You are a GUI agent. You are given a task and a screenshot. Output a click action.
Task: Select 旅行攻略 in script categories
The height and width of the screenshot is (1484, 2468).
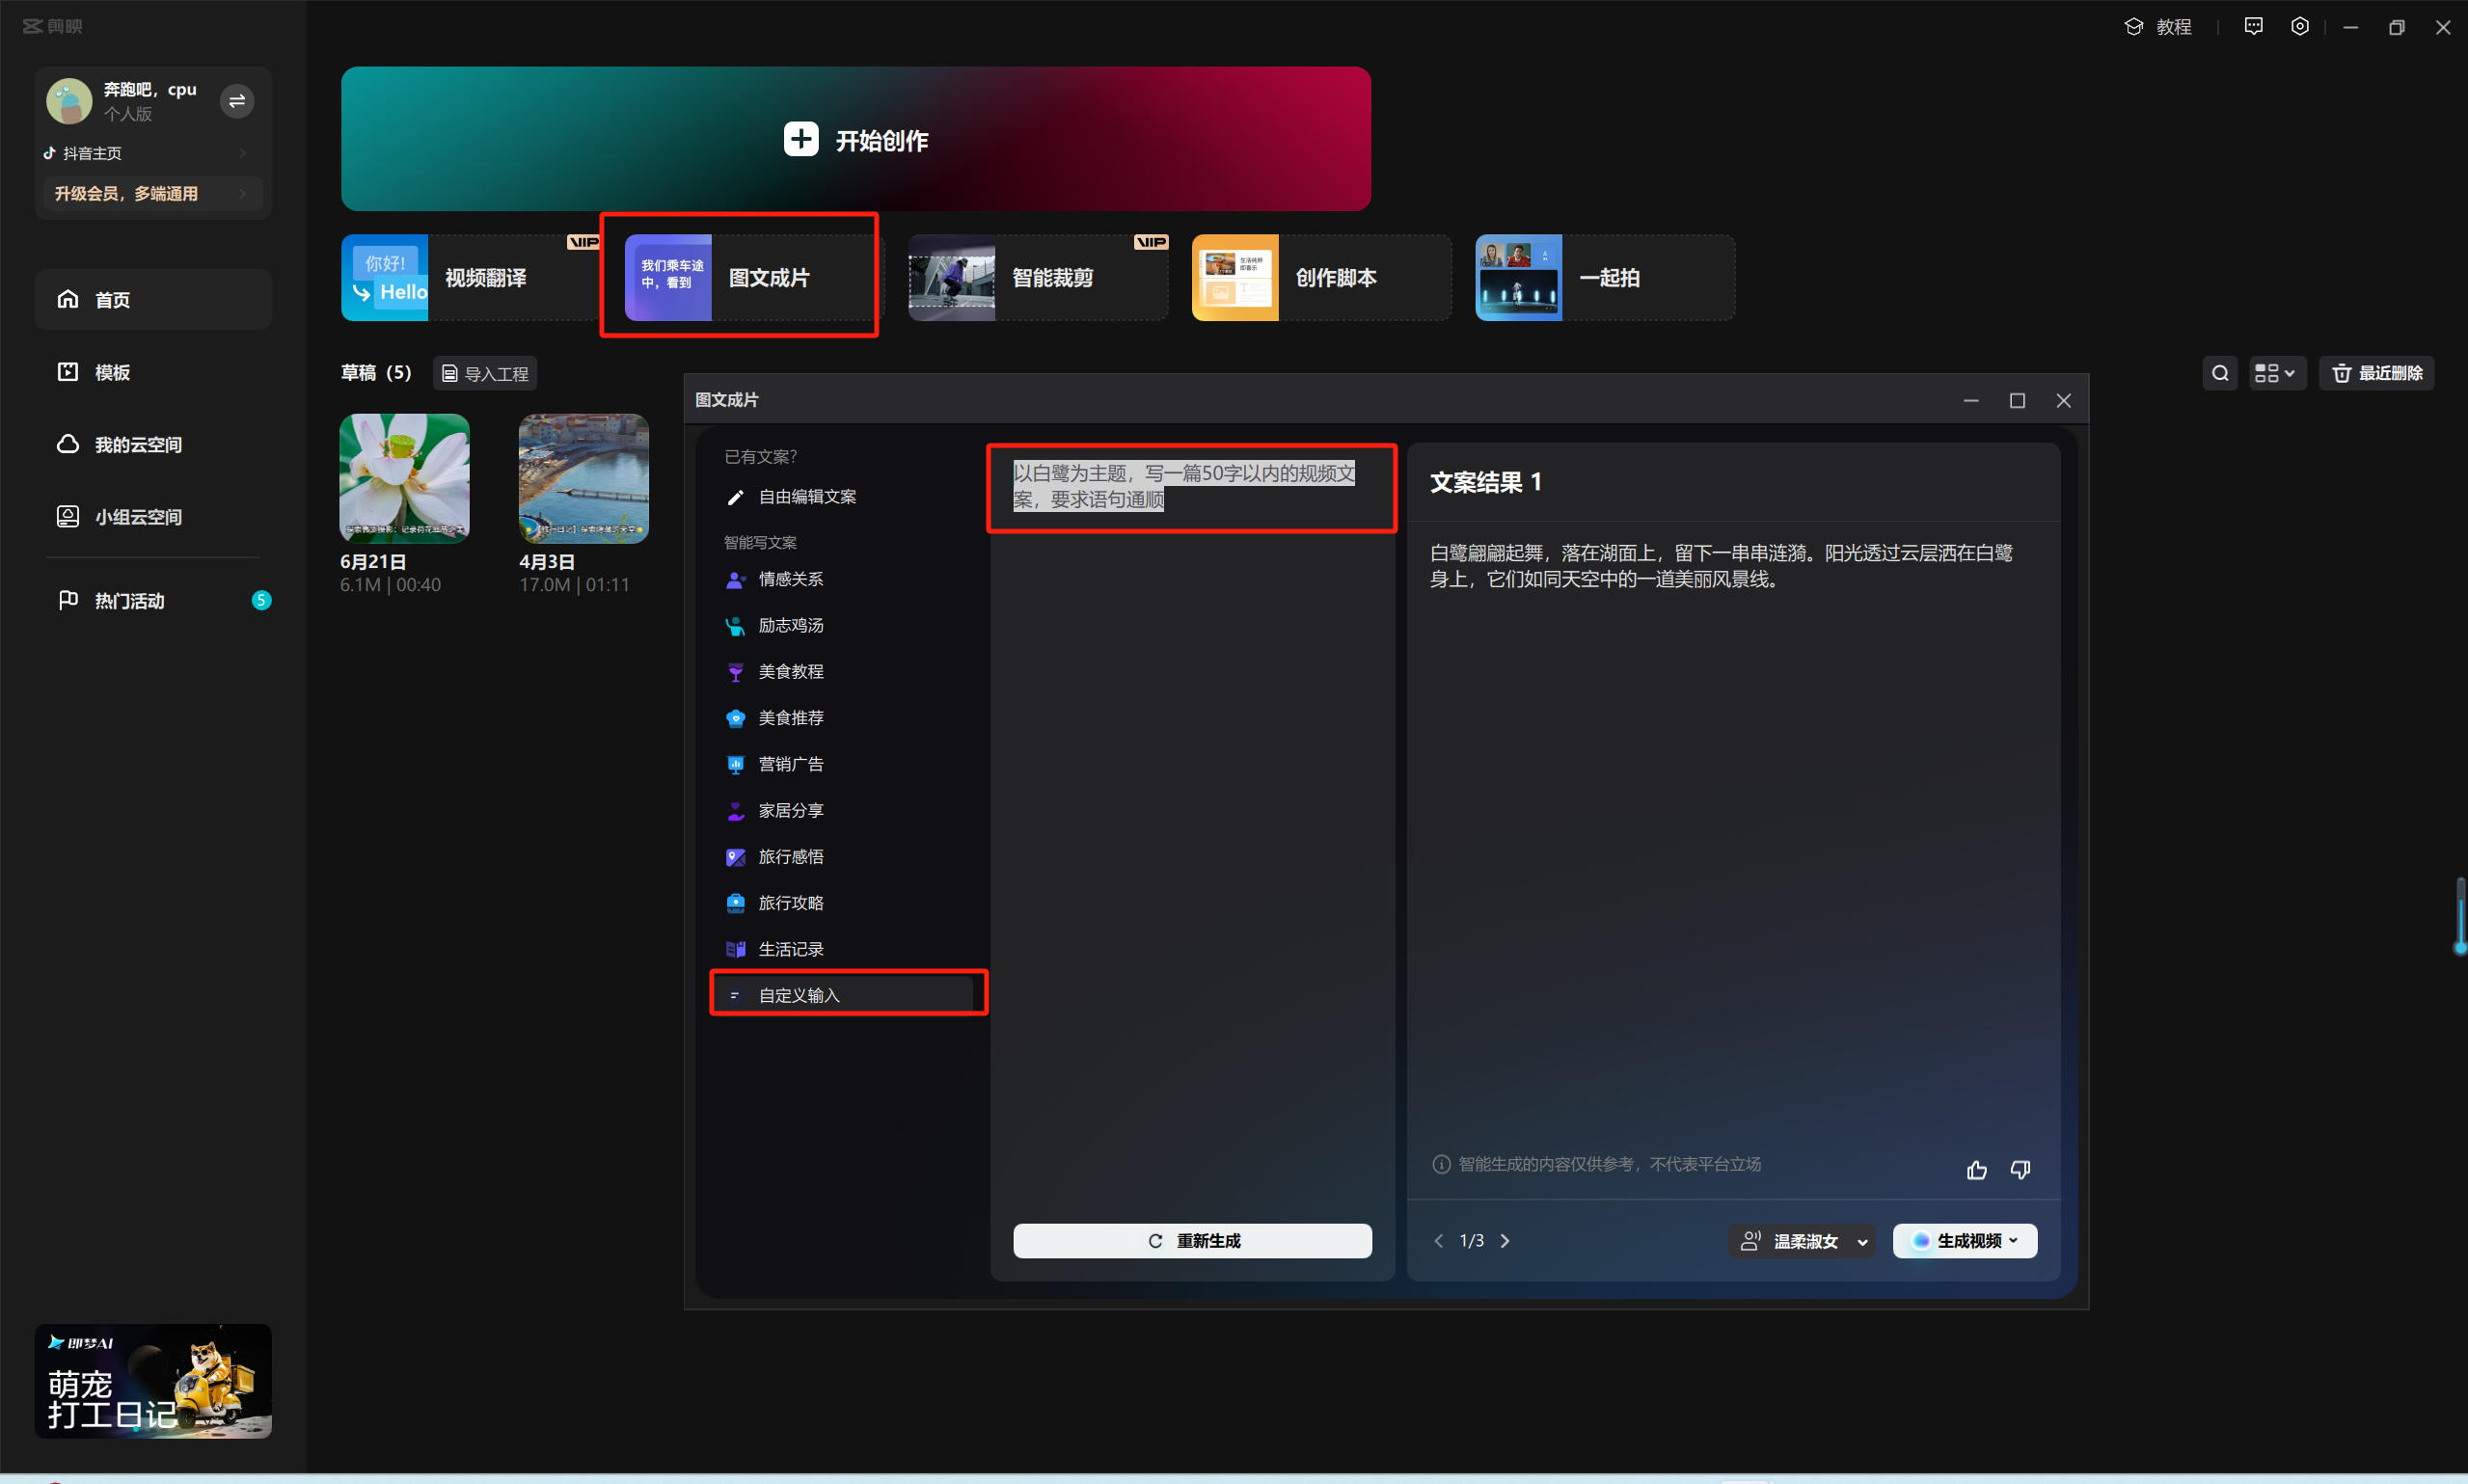790,902
